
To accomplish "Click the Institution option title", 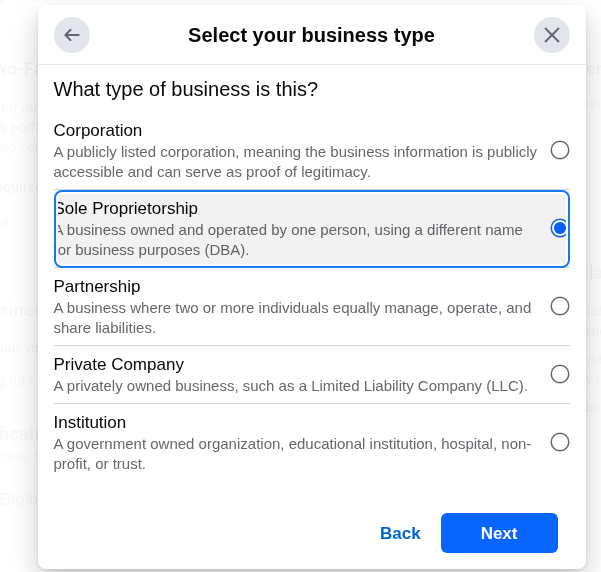I will click(90, 422).
